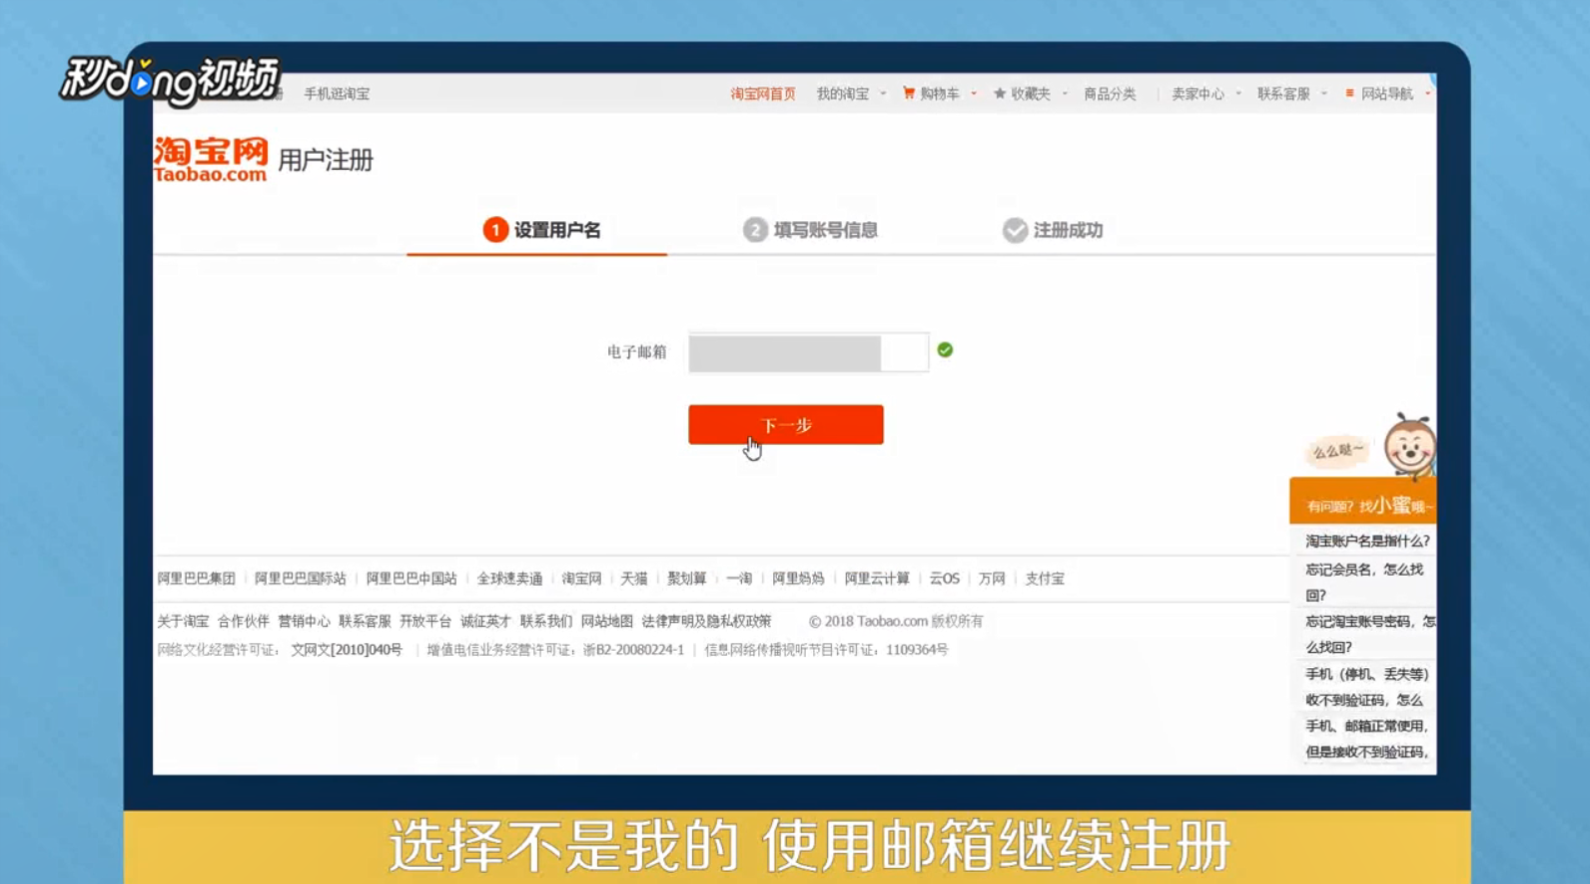Screen dimensions: 1590x884
Task: Expand the 购物车 dropdown arrow
Action: pos(973,94)
